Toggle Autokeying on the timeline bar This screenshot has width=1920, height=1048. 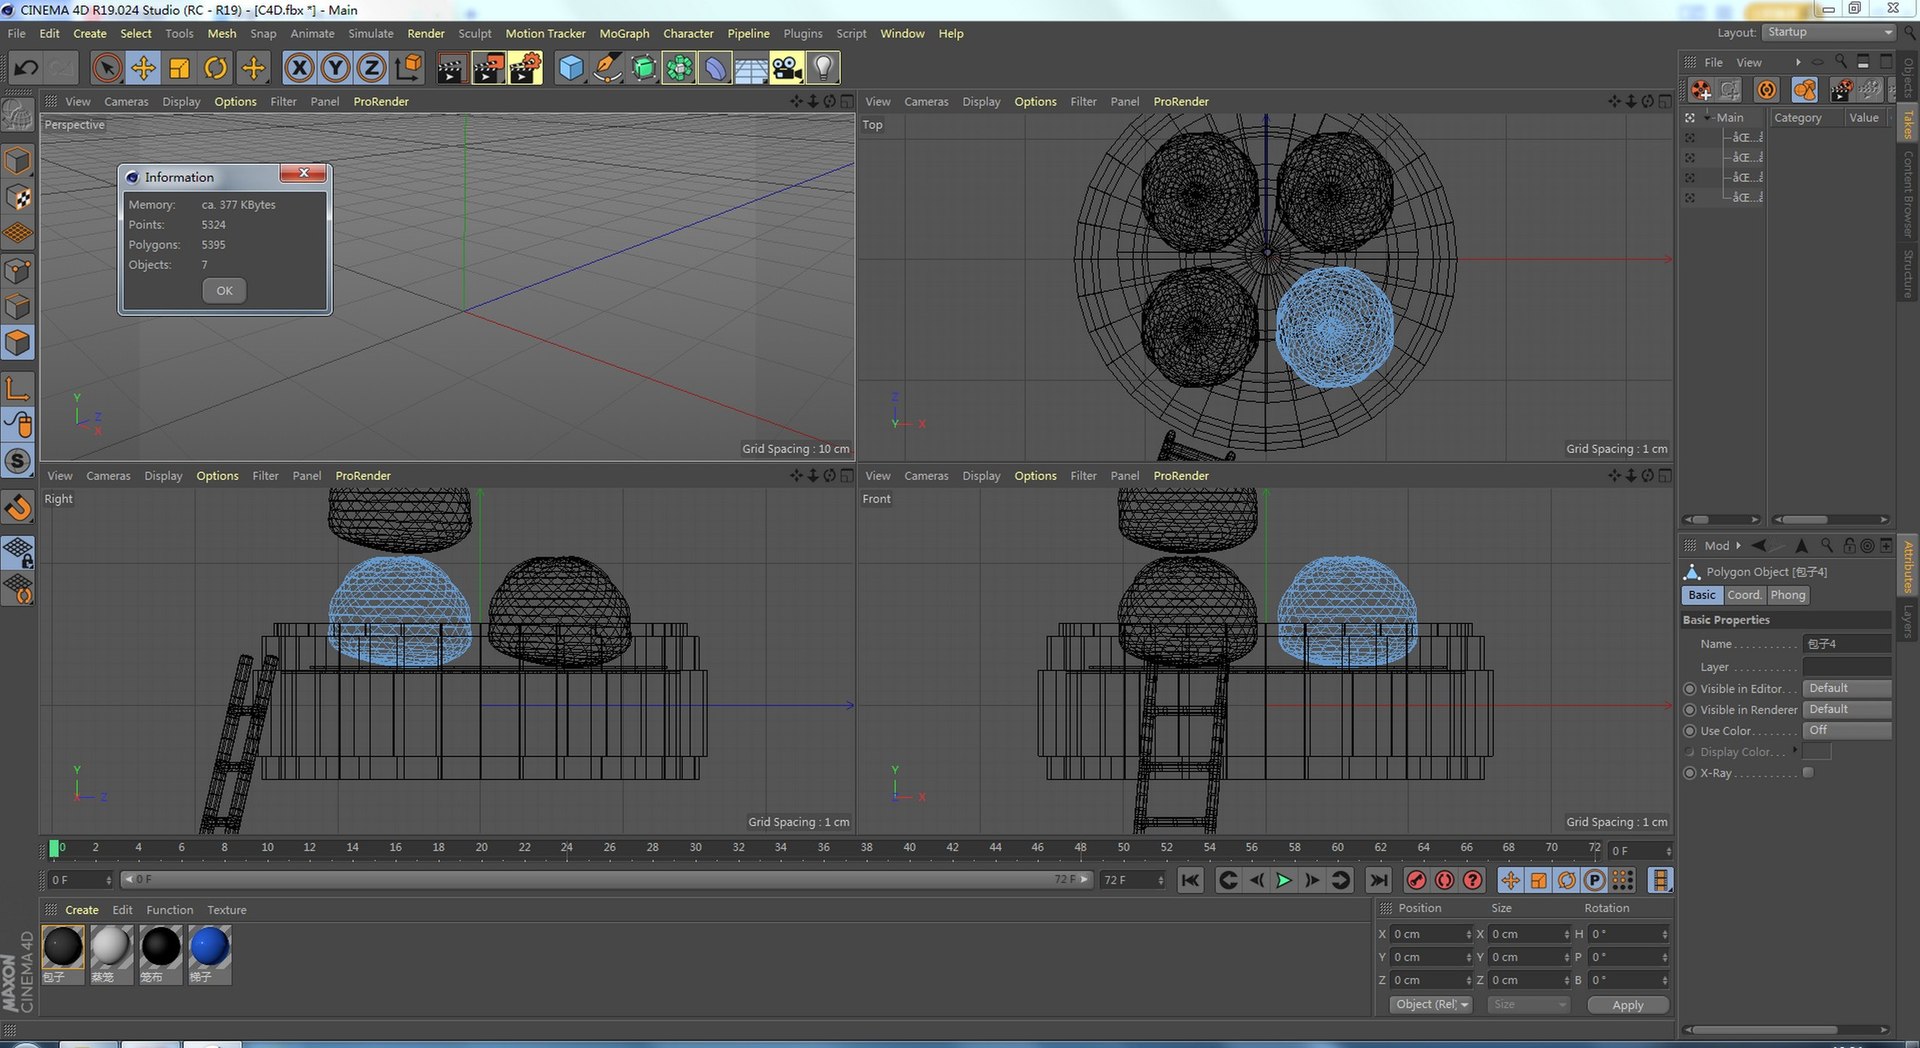click(x=1444, y=880)
